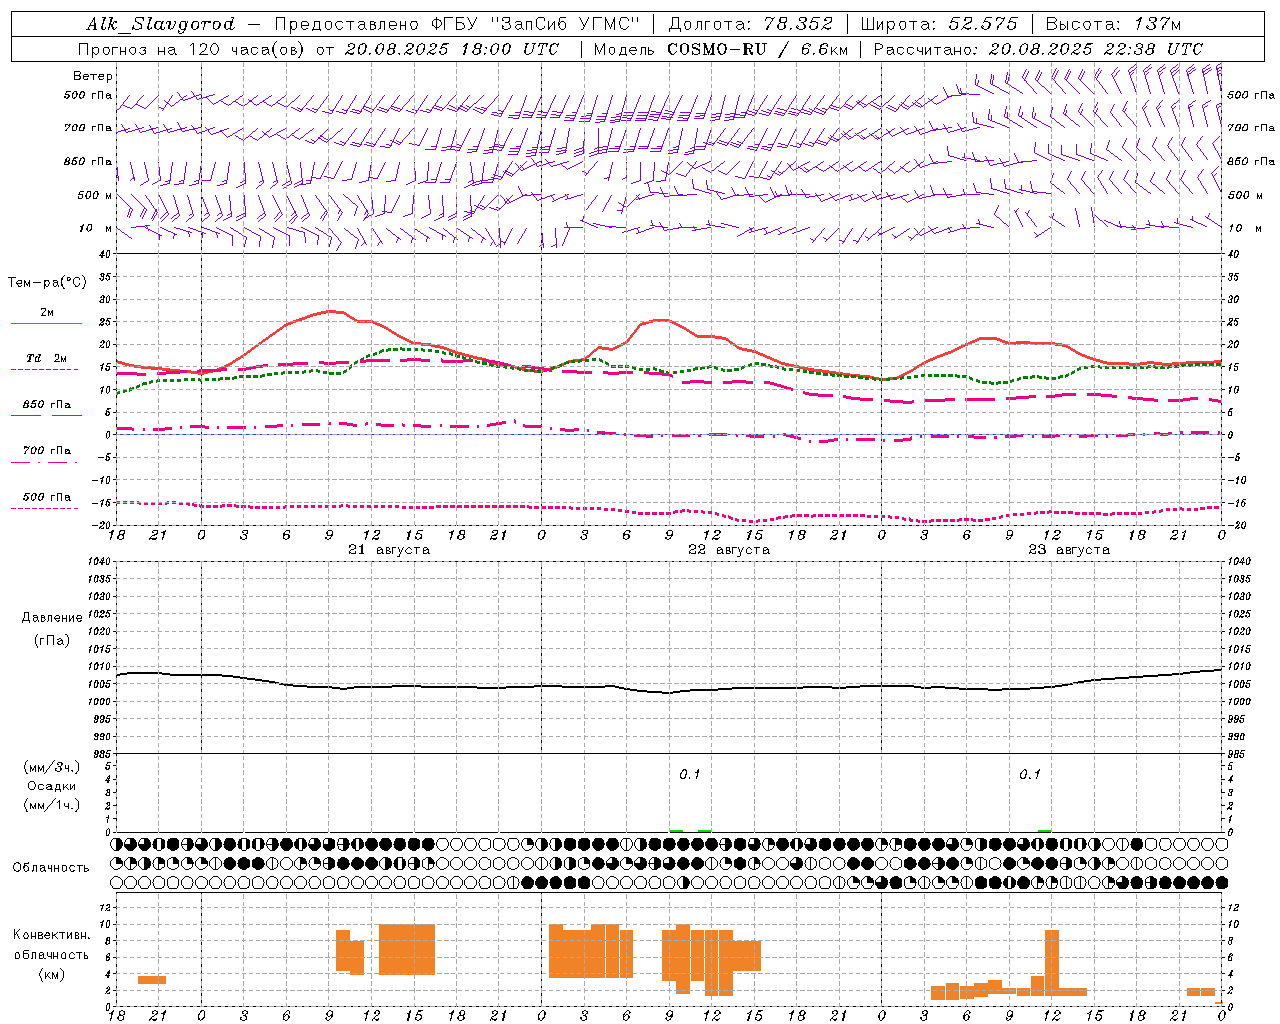1280x1024 pixels.
Task: Click the red '2м' temperature legend line
Action: click(x=46, y=323)
